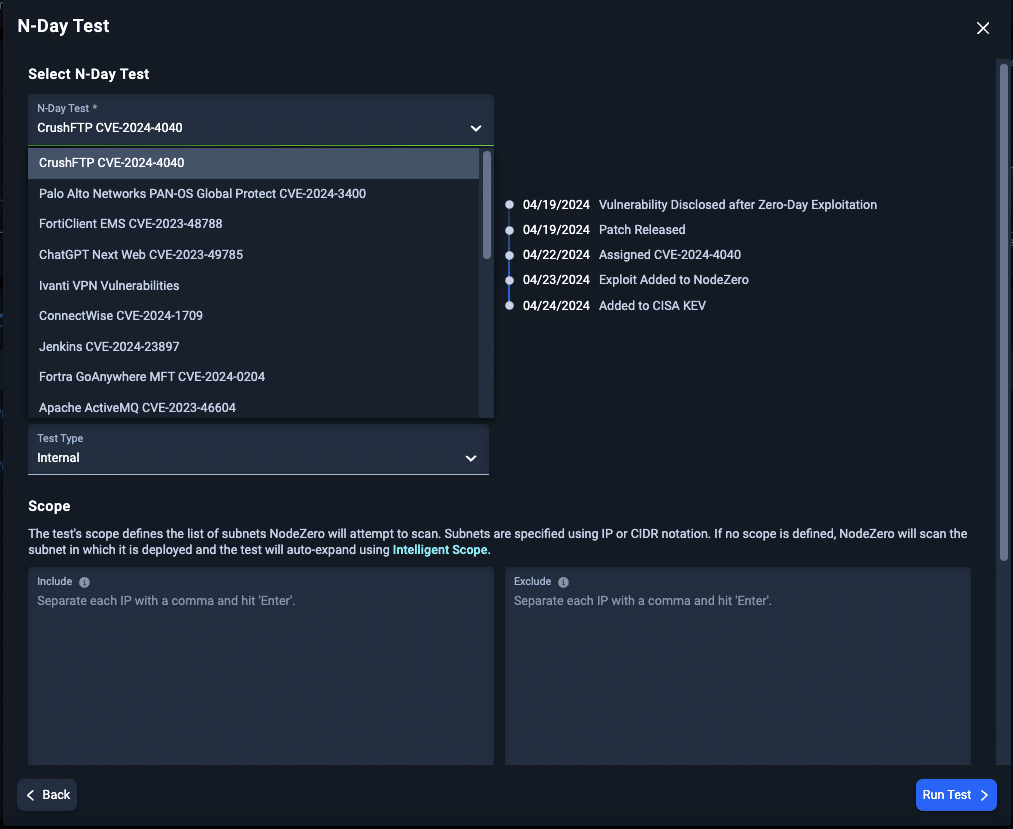Collapse the N-Day Test dropdown chevron
This screenshot has width=1013, height=829.
(x=476, y=128)
